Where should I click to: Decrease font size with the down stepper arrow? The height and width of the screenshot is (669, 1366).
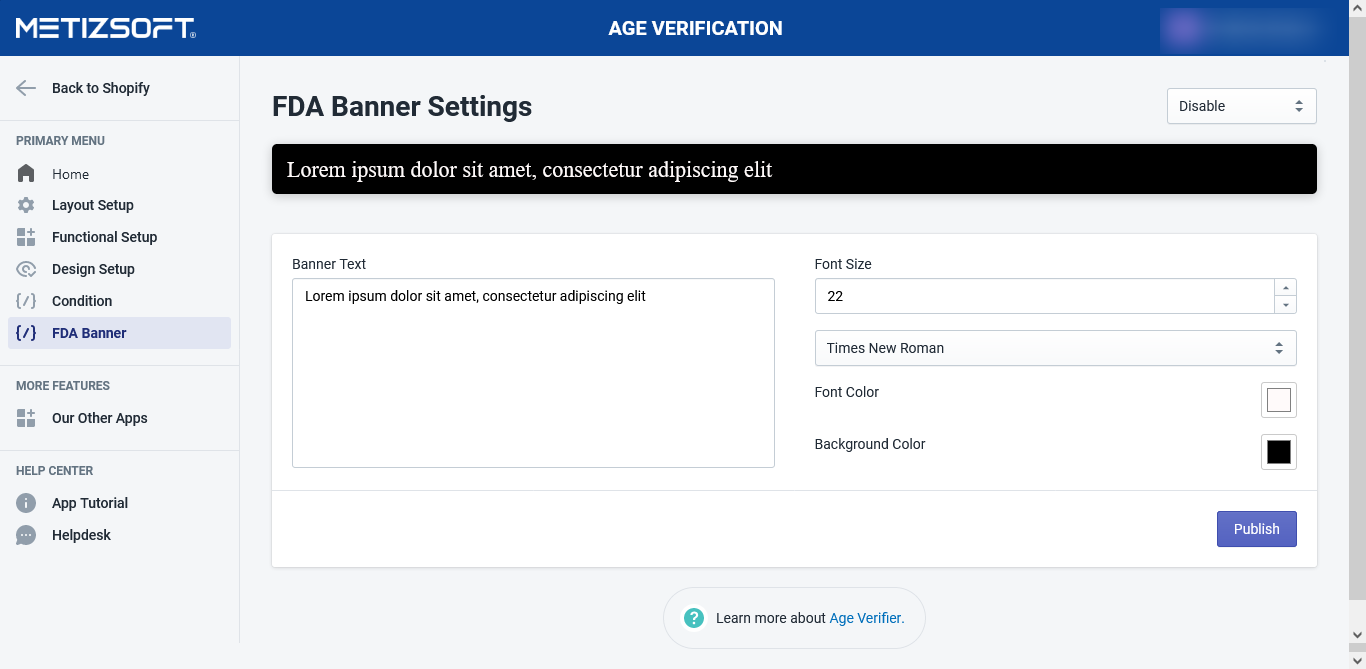pyautogui.click(x=1286, y=305)
